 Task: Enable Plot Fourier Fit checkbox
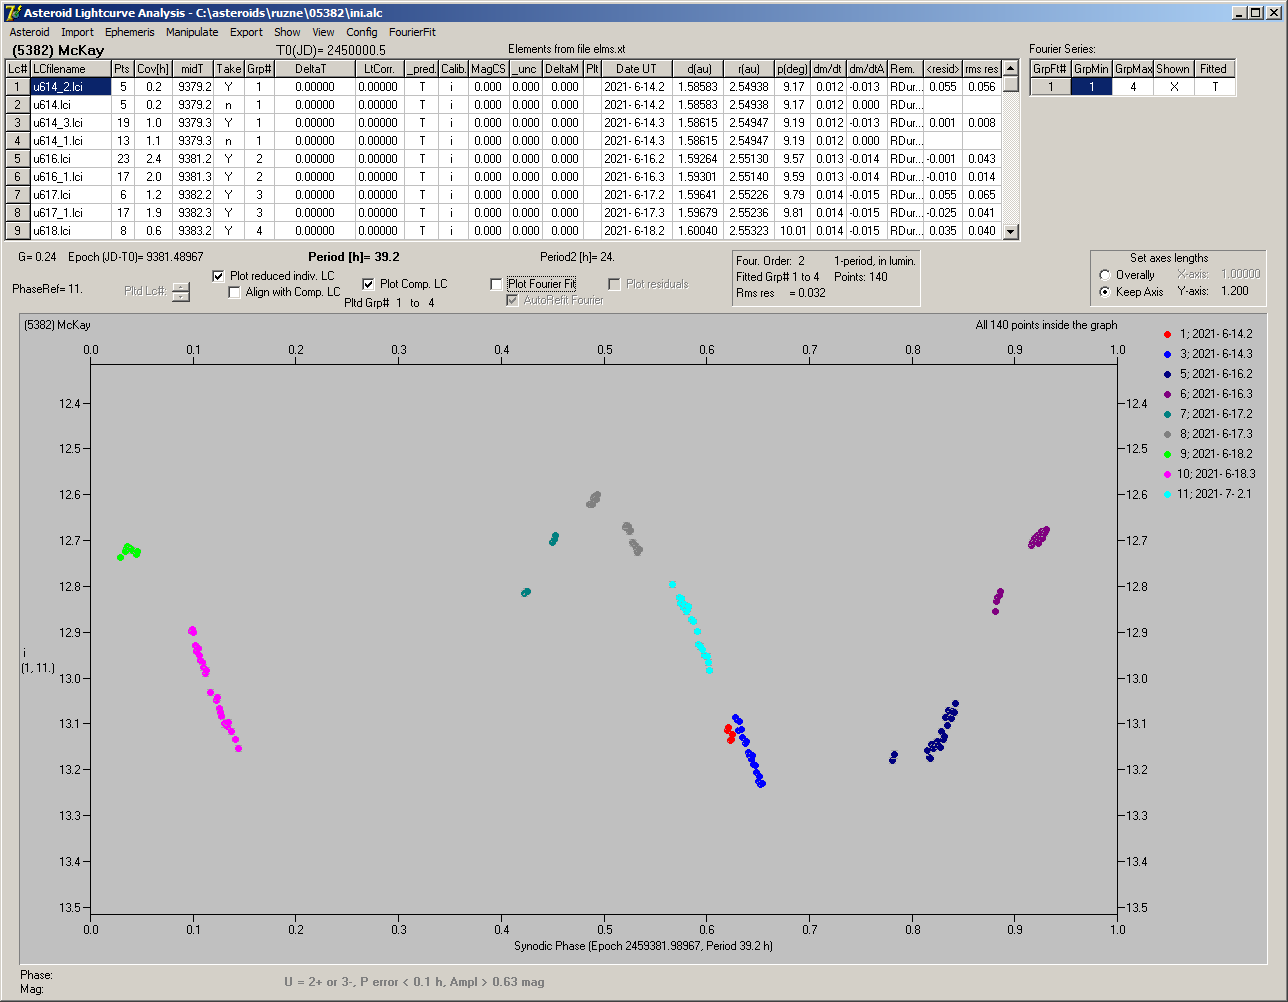497,284
